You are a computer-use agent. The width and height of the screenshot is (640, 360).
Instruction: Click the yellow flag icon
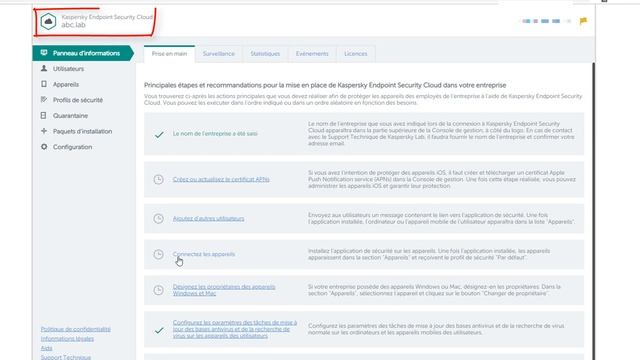[x=583, y=21]
